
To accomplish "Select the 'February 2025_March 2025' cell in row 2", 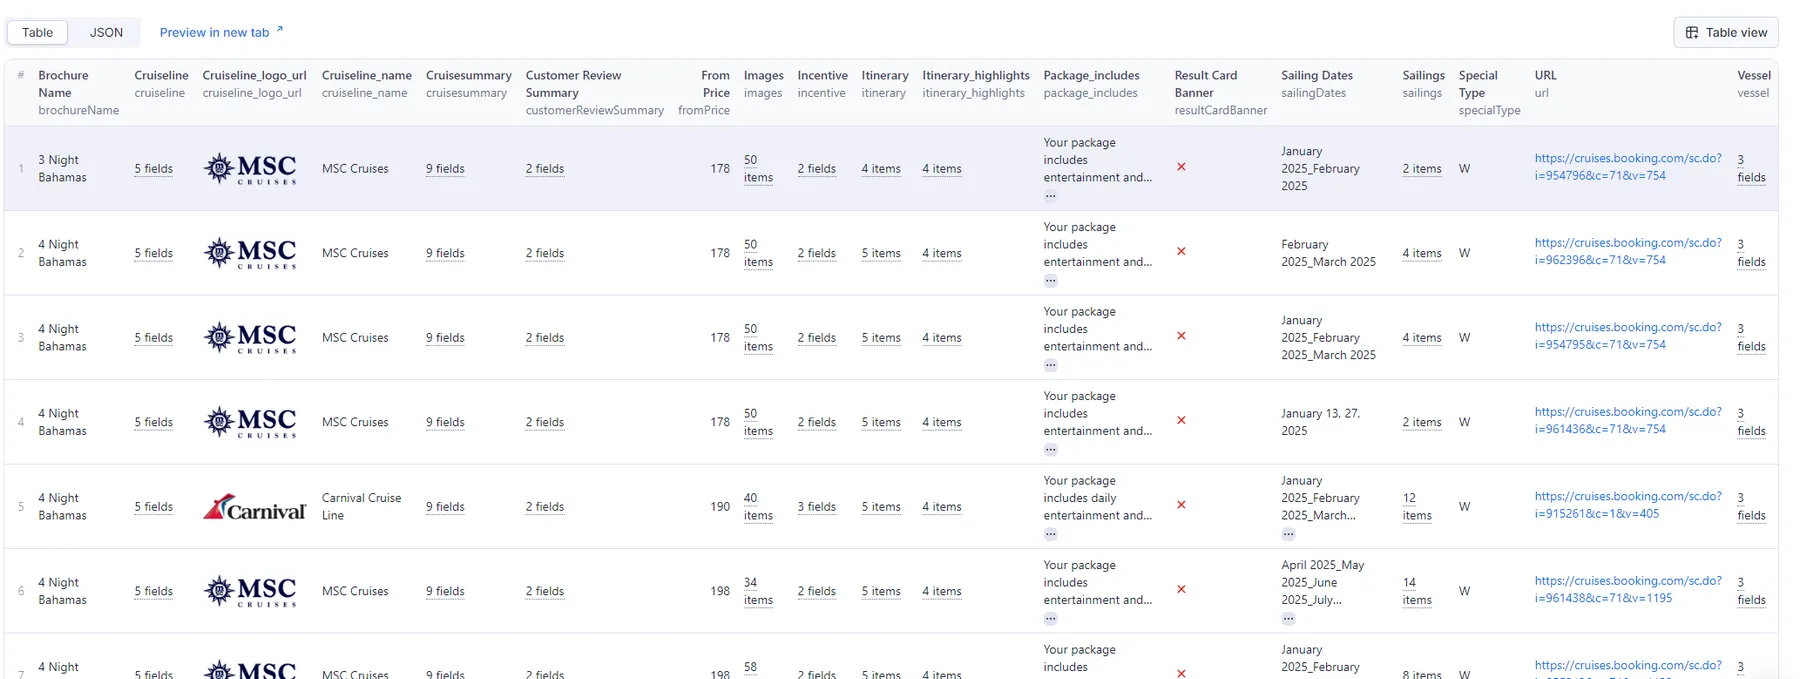I will [x=1329, y=253].
